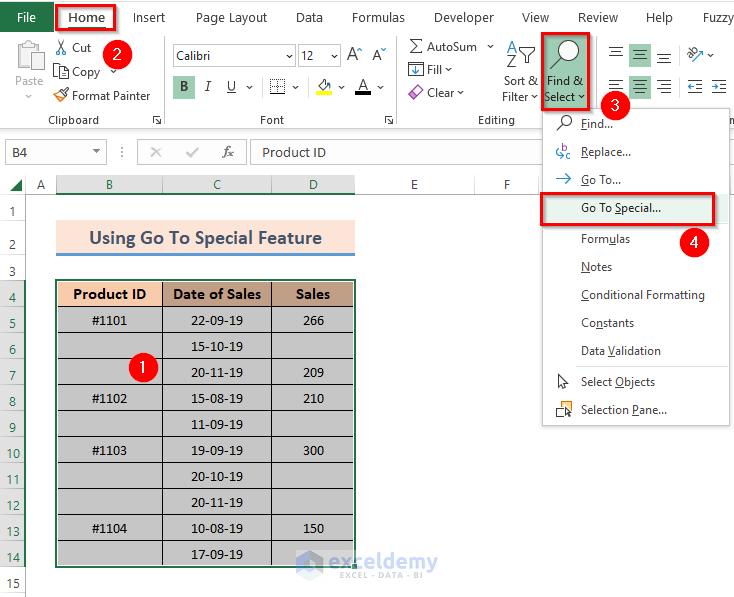
Task: Select Conditional Formatting menu entry
Action: (636, 295)
